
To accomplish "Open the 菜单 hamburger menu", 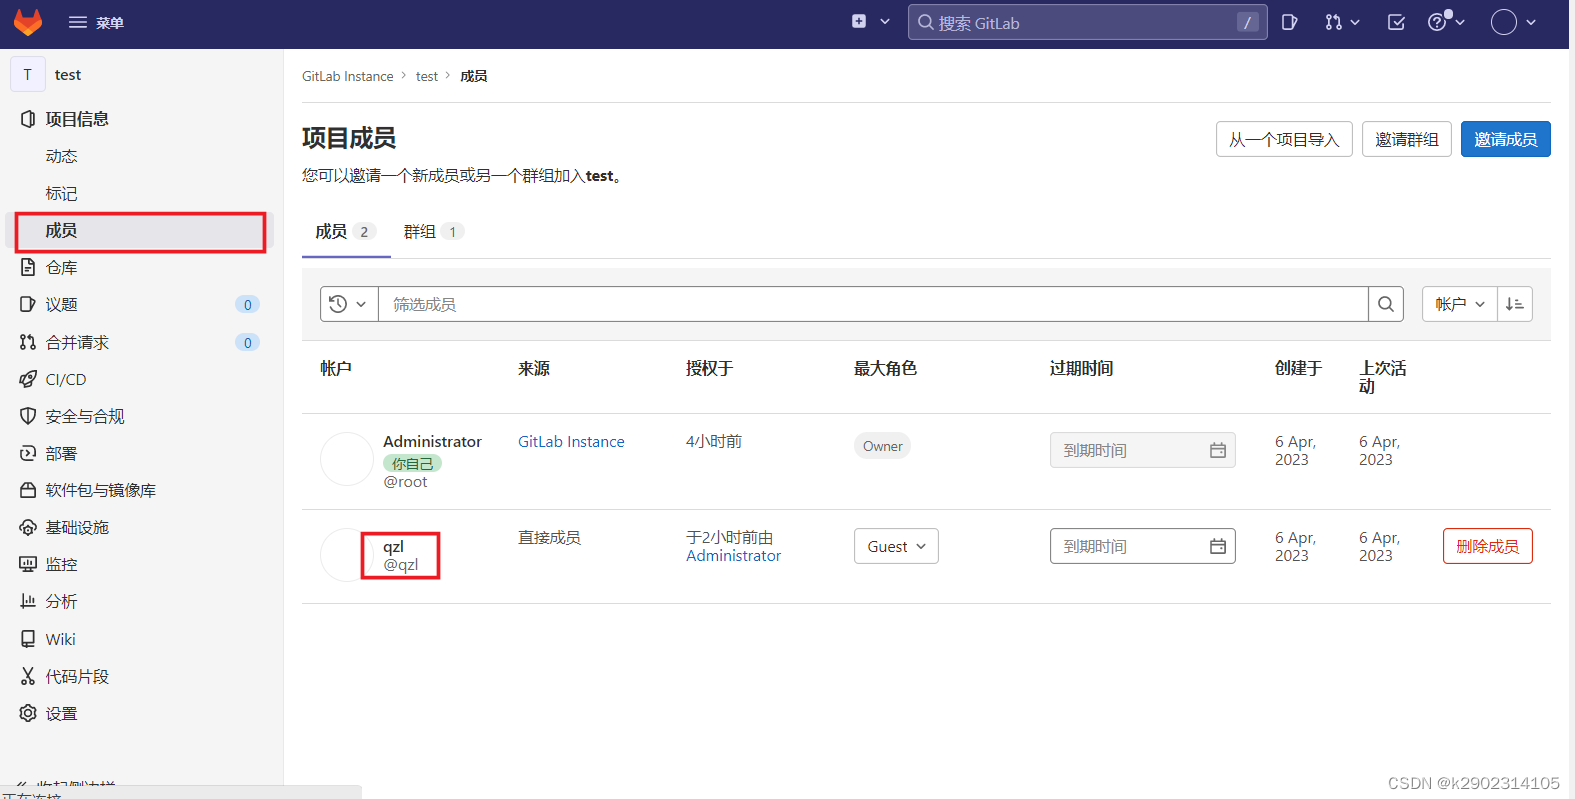I will coord(95,22).
